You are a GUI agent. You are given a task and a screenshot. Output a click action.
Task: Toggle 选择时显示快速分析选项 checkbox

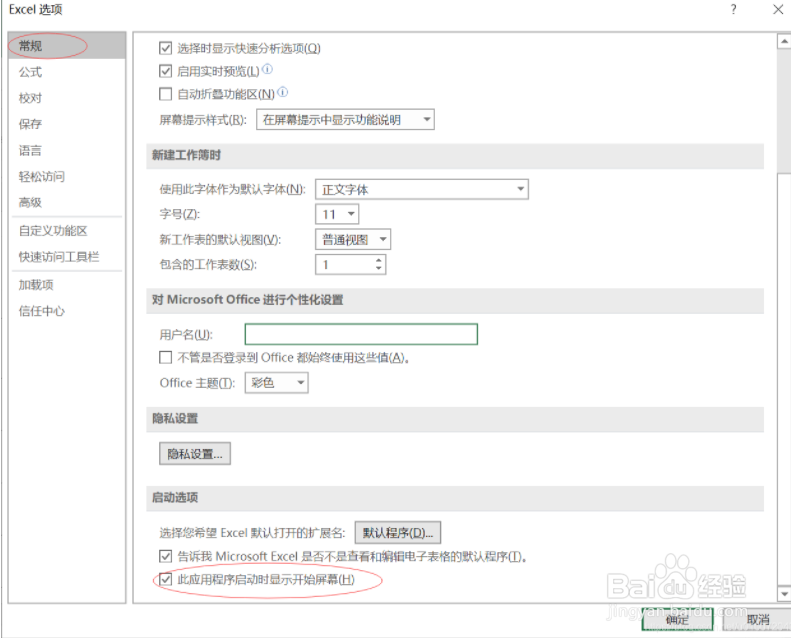click(x=165, y=48)
